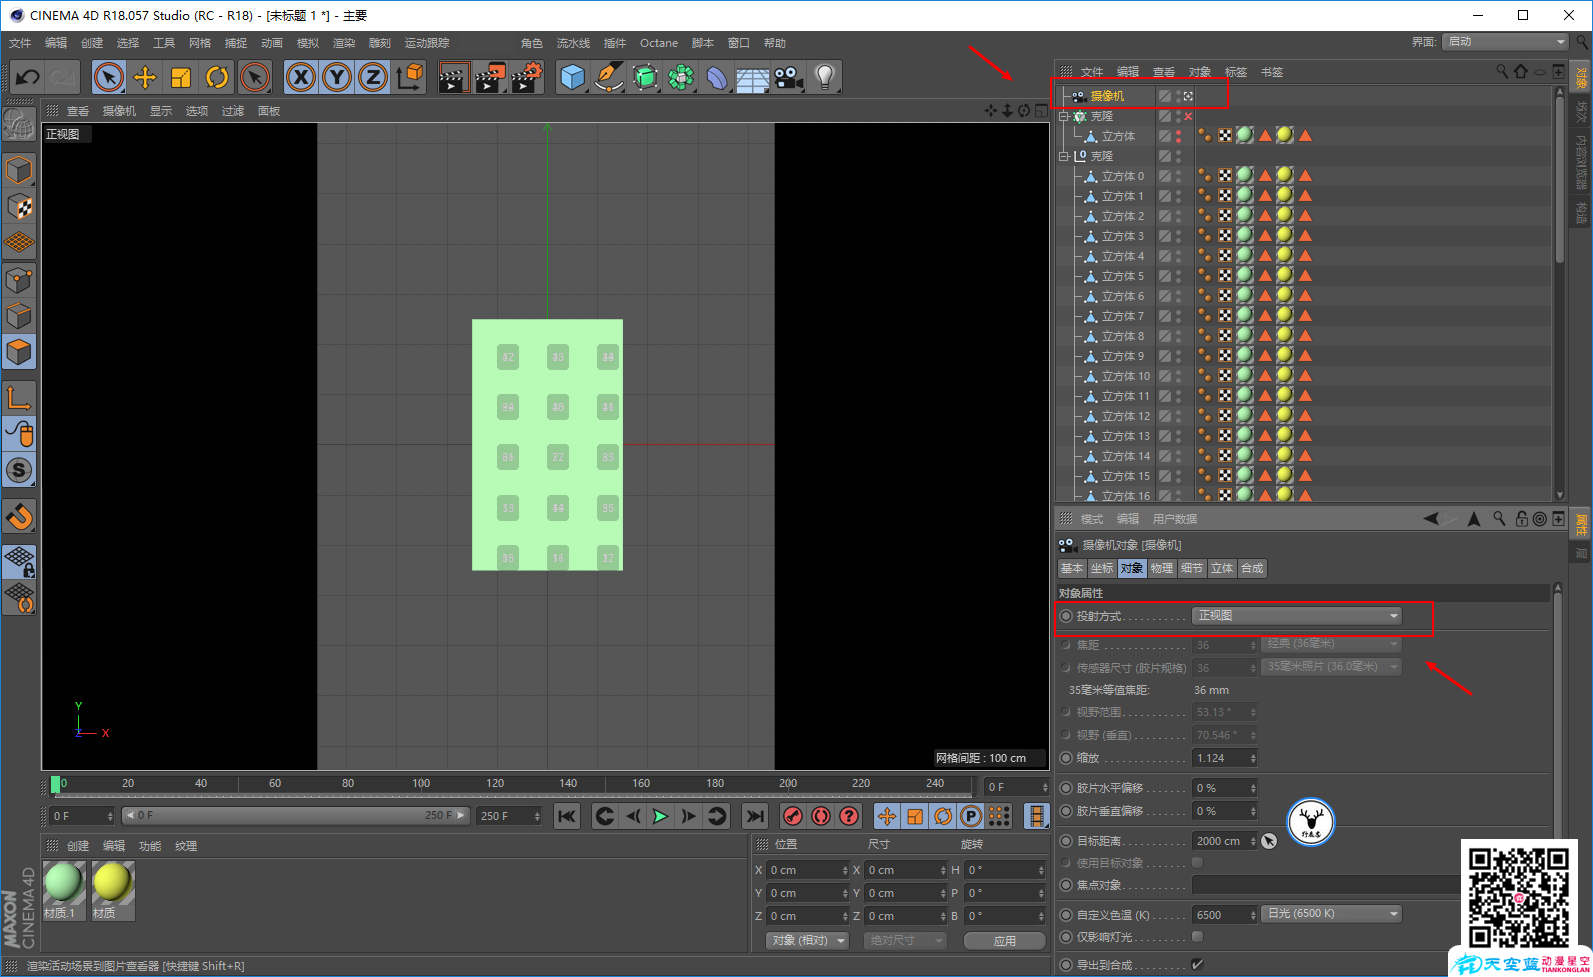The height and width of the screenshot is (977, 1593).
Task: Add a Floor environment object
Action: click(753, 77)
